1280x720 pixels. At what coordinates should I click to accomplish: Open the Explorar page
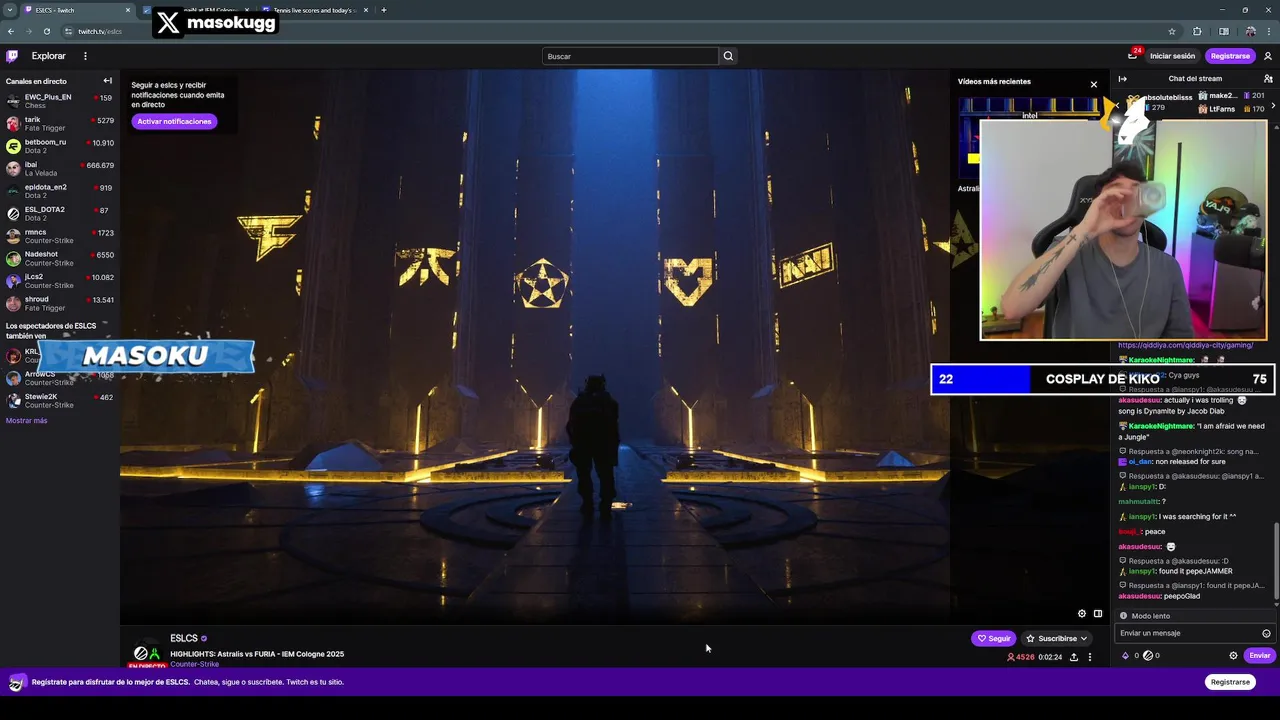click(48, 56)
